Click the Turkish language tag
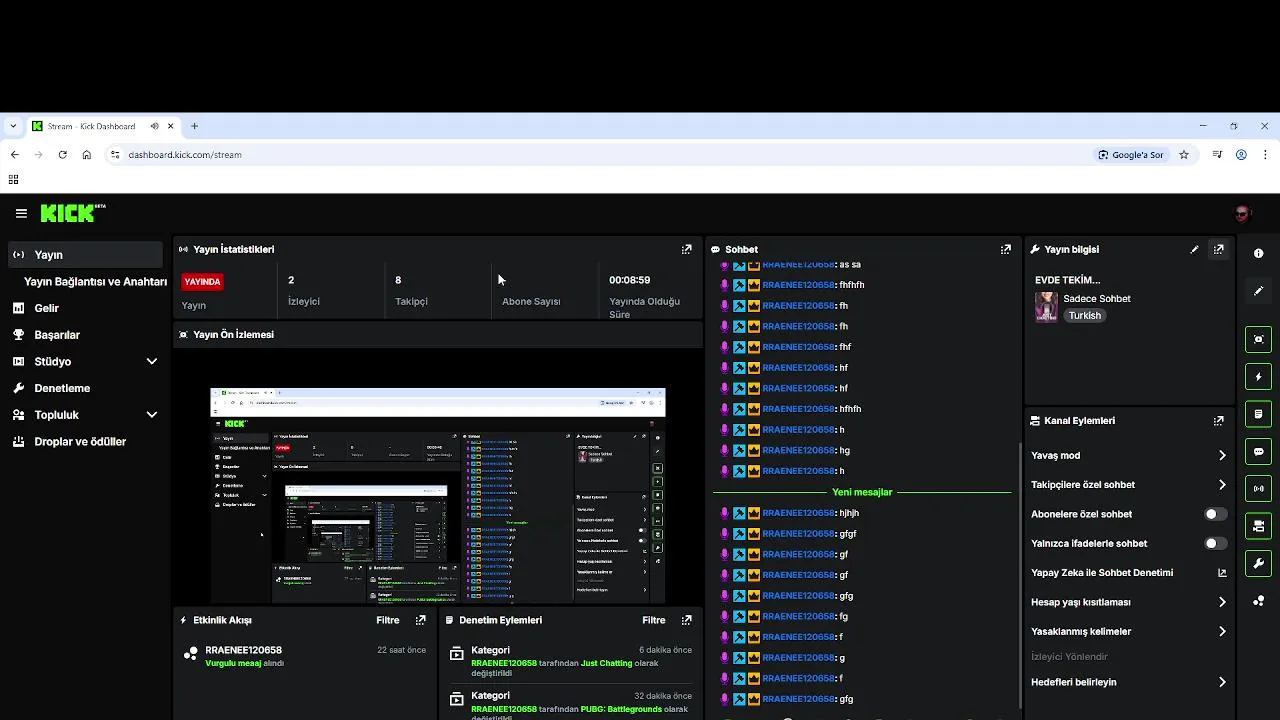Screen dimensions: 1280x720 point(1084,315)
